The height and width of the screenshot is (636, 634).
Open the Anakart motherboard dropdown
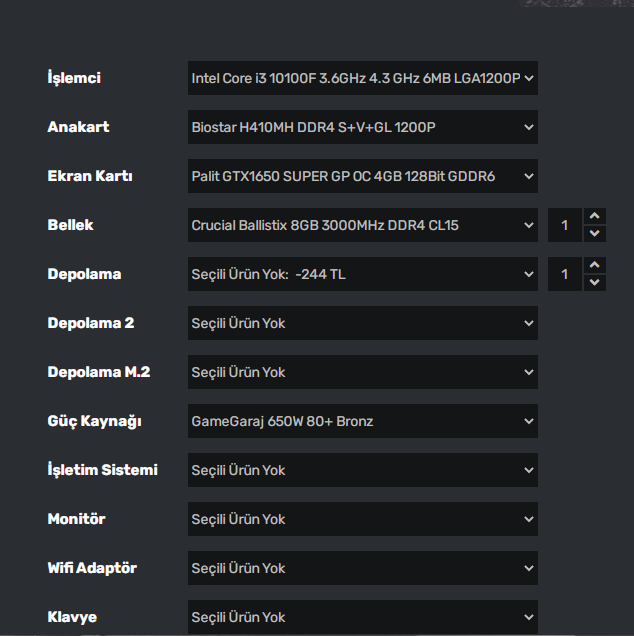(x=362, y=127)
